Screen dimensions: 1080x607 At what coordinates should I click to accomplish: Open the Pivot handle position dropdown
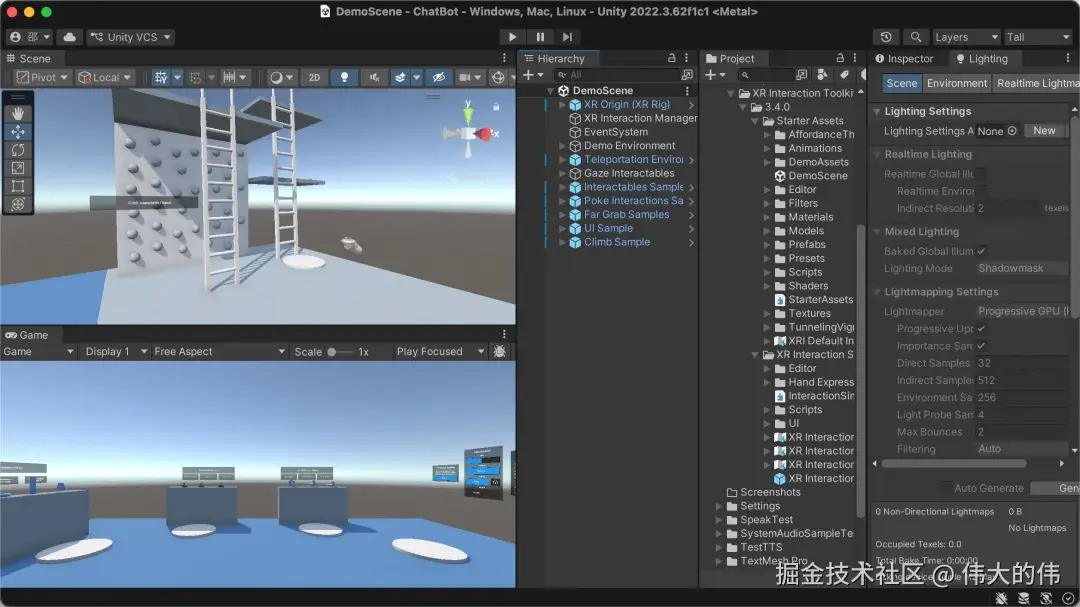[x=42, y=77]
